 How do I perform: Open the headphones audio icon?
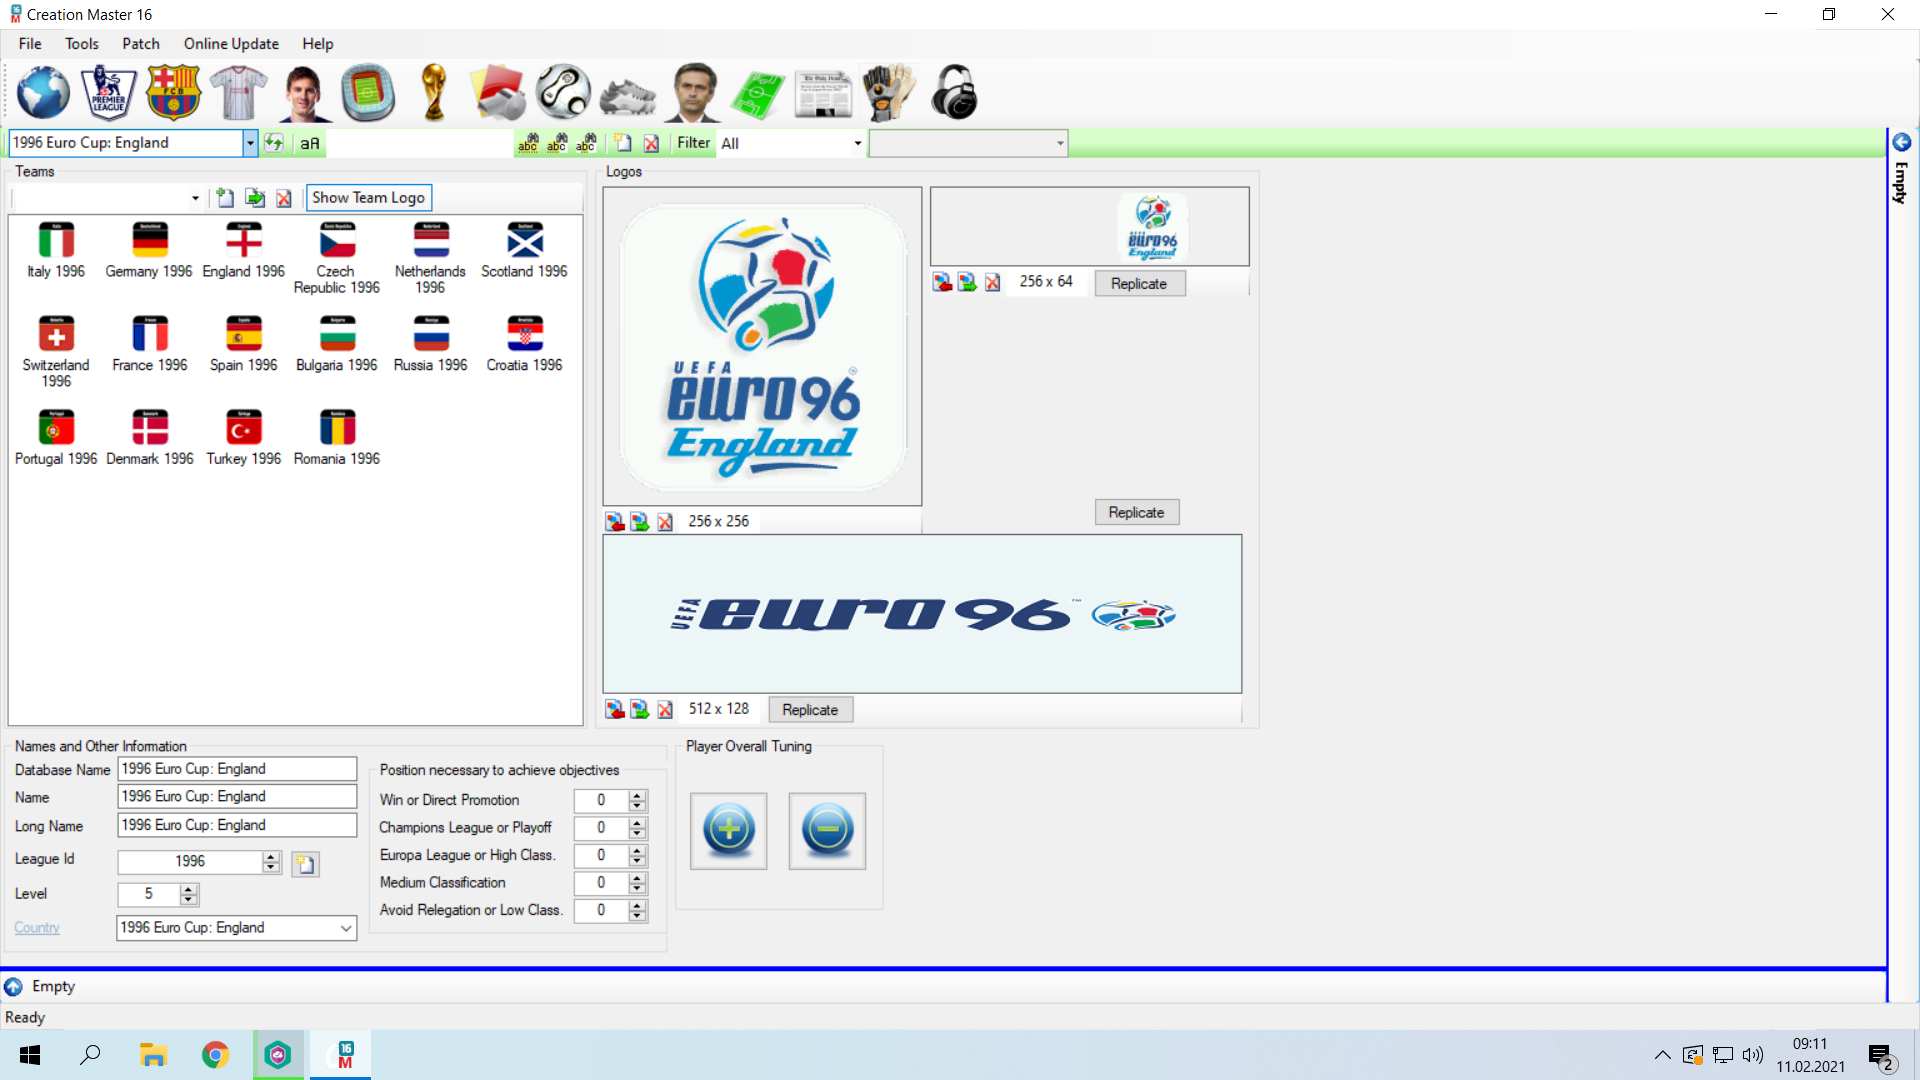click(x=954, y=93)
